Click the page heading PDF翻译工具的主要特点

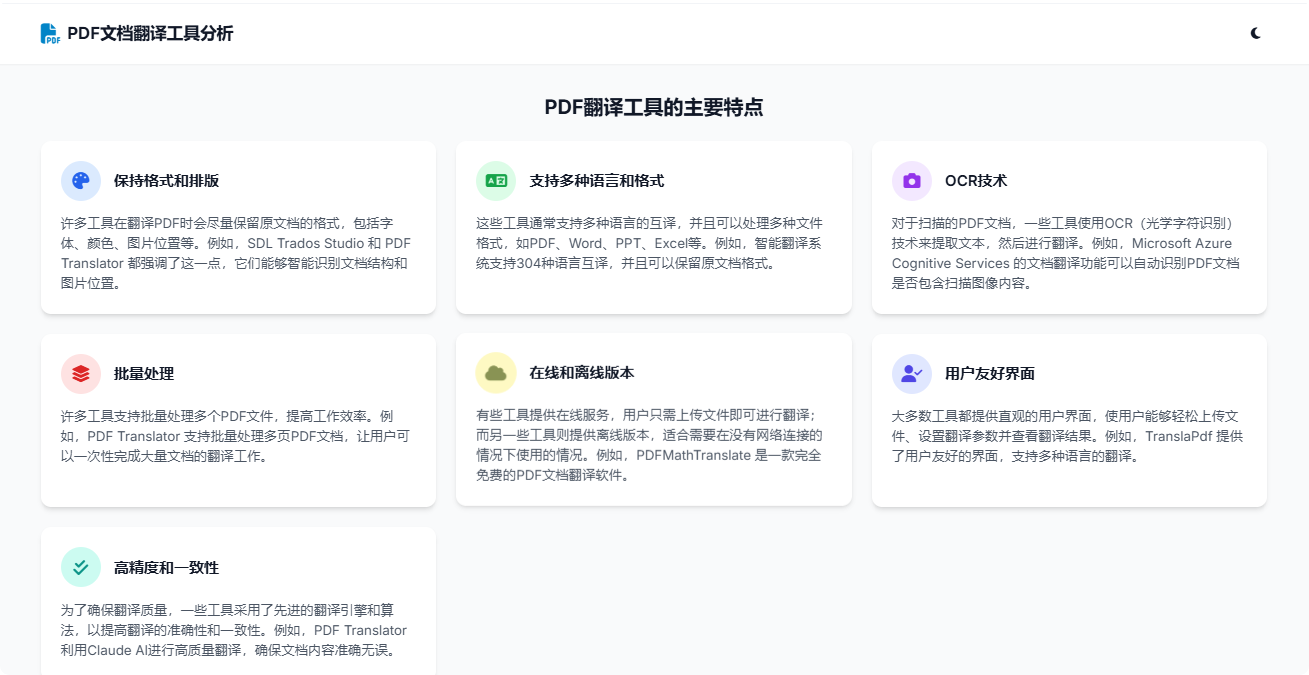(654, 106)
